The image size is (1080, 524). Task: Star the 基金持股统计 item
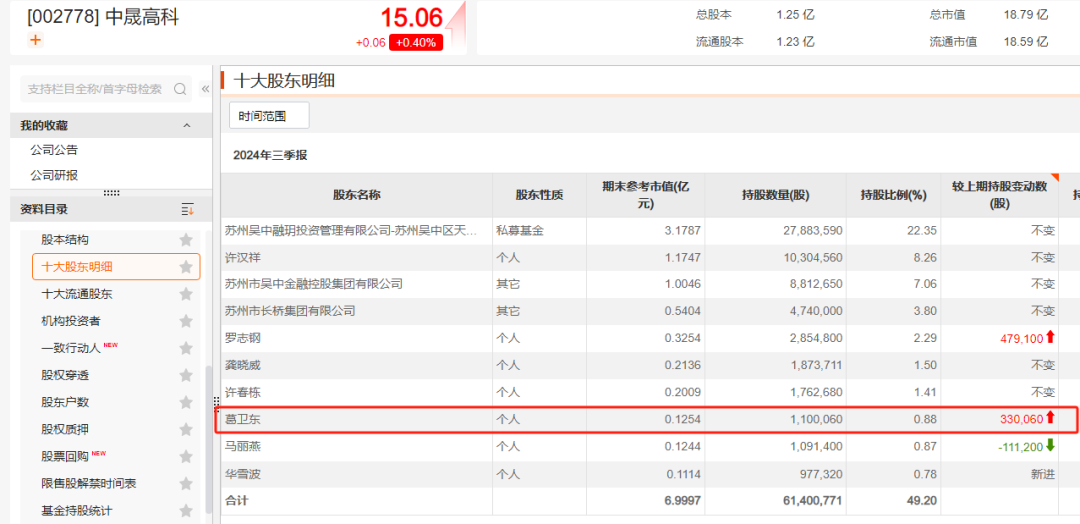[x=186, y=511]
